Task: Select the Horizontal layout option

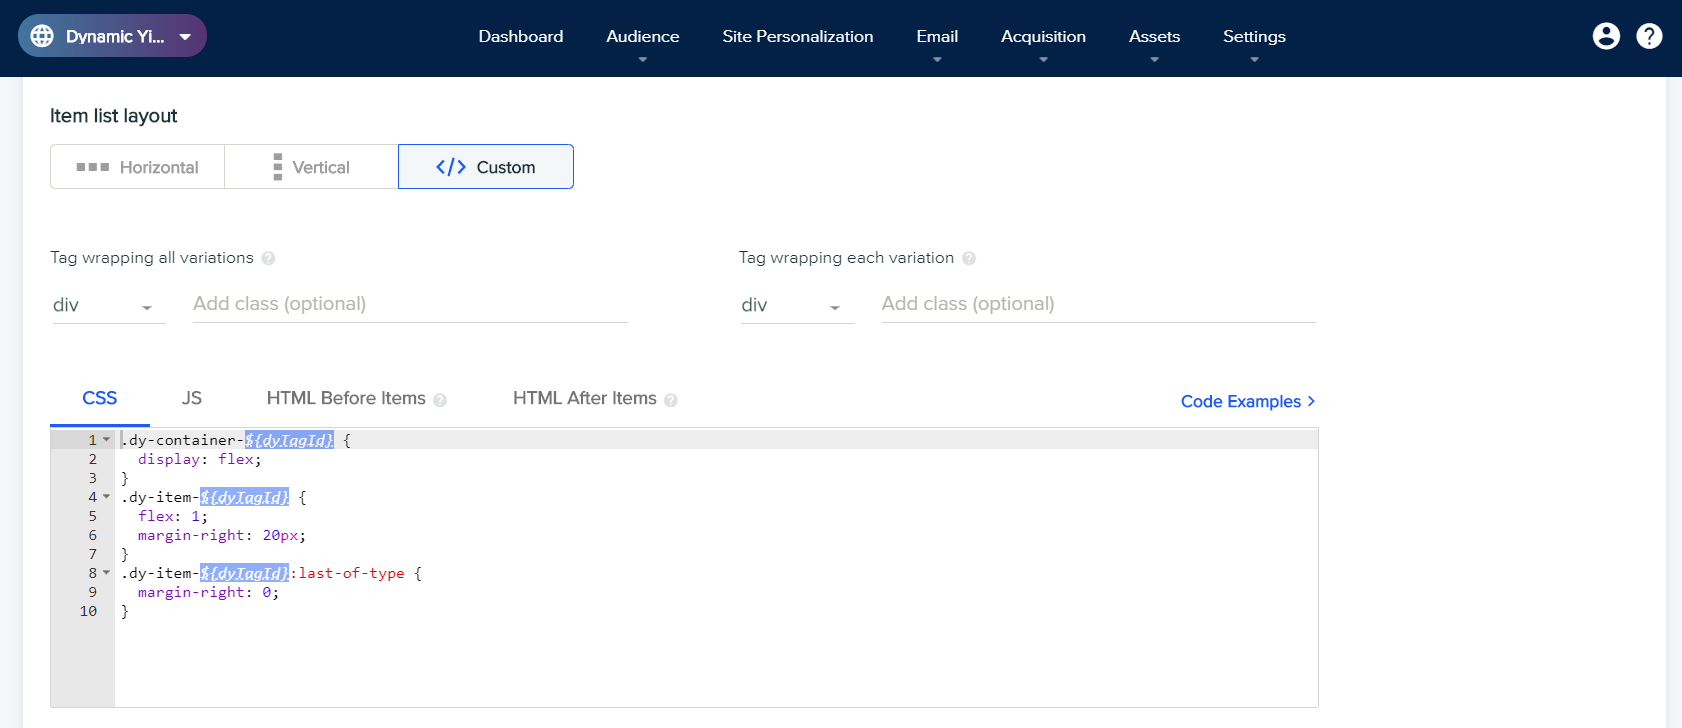Action: 137,167
